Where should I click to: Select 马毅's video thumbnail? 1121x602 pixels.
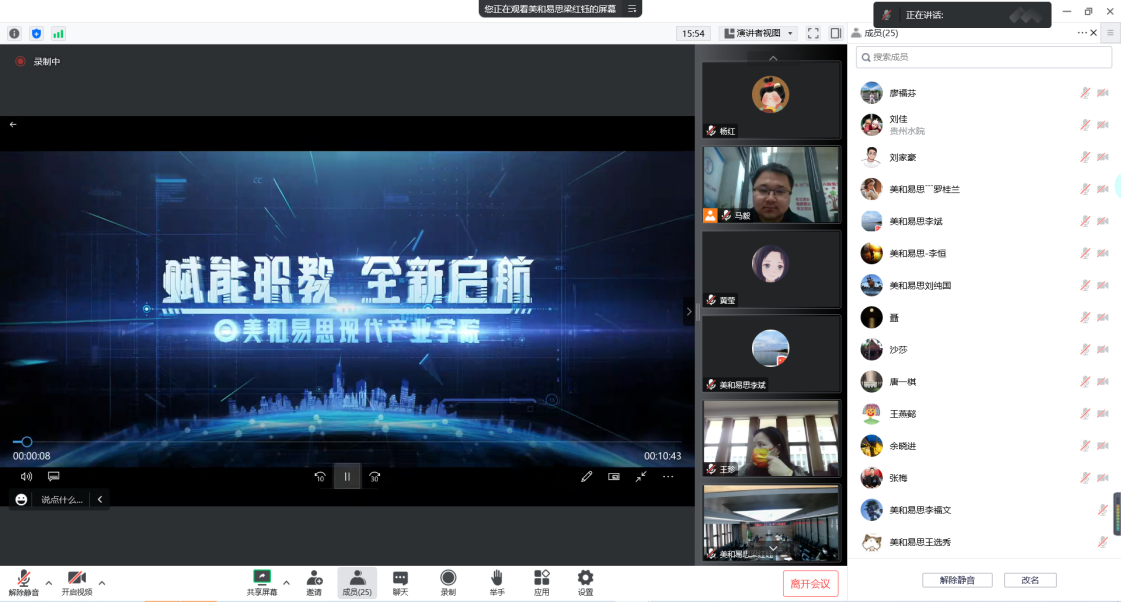pyautogui.click(x=771, y=185)
